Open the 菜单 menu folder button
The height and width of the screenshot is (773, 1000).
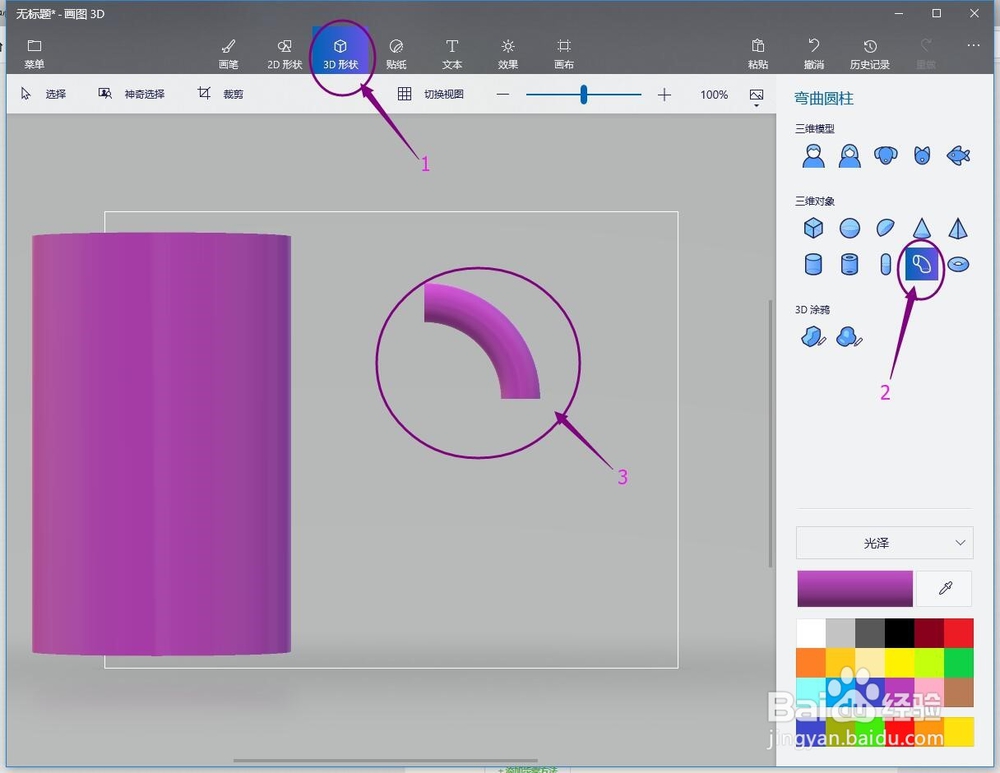click(x=34, y=54)
